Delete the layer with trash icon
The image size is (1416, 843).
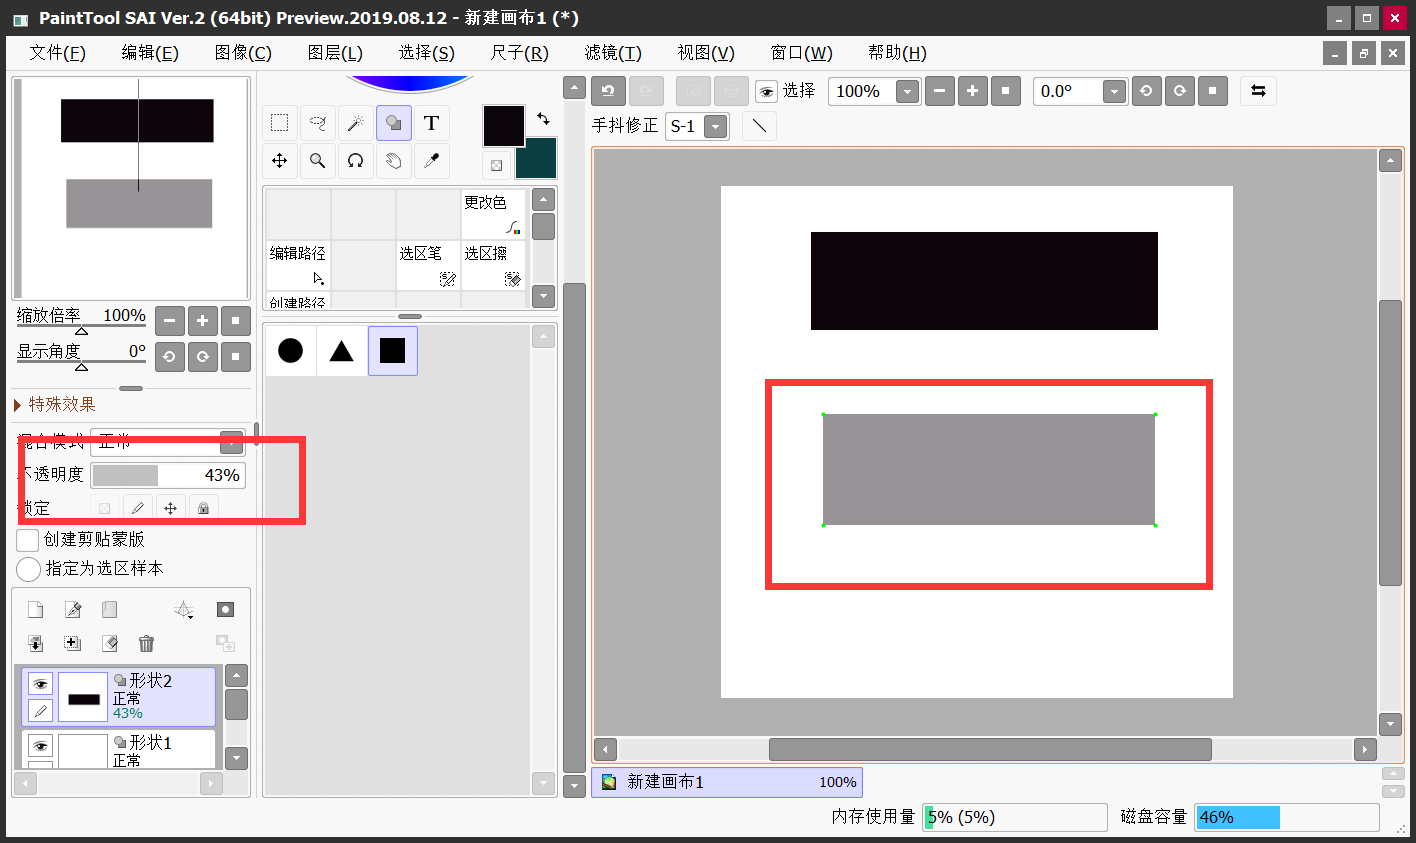click(x=147, y=644)
